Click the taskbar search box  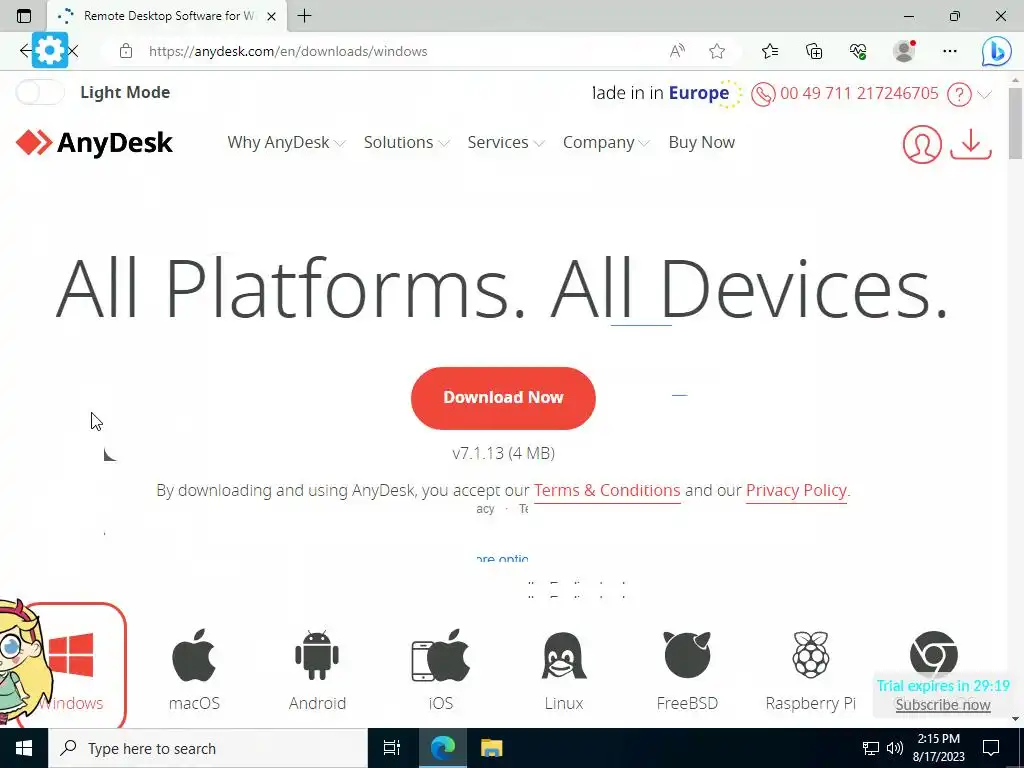(x=208, y=748)
